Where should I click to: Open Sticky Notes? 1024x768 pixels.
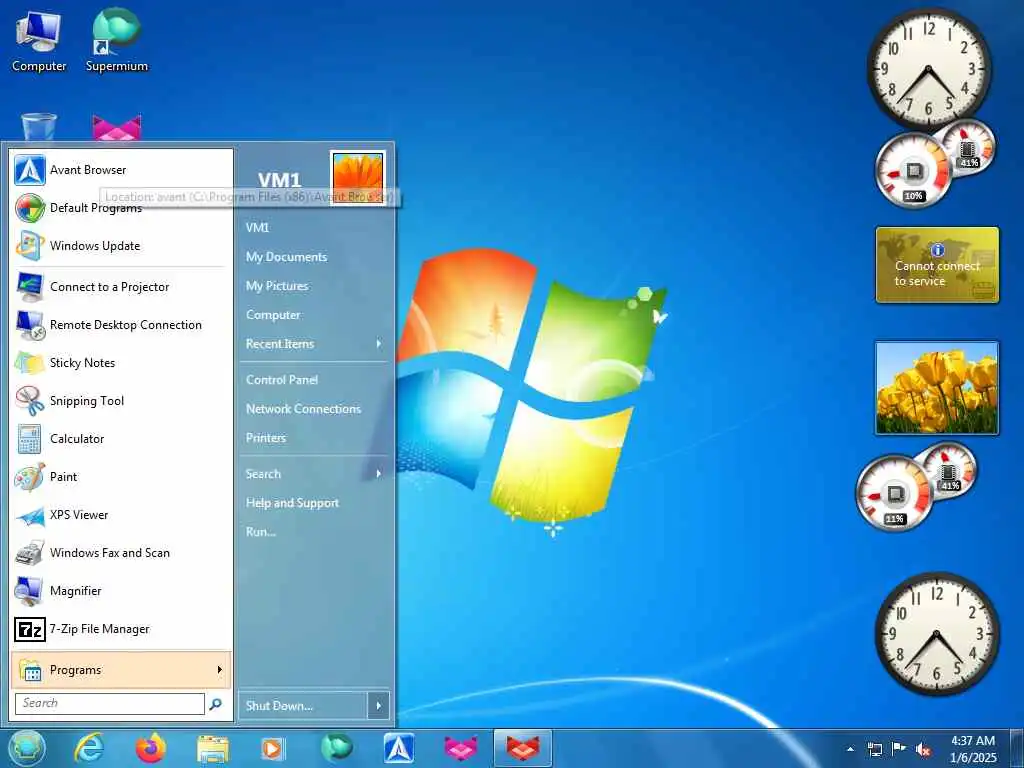point(121,362)
